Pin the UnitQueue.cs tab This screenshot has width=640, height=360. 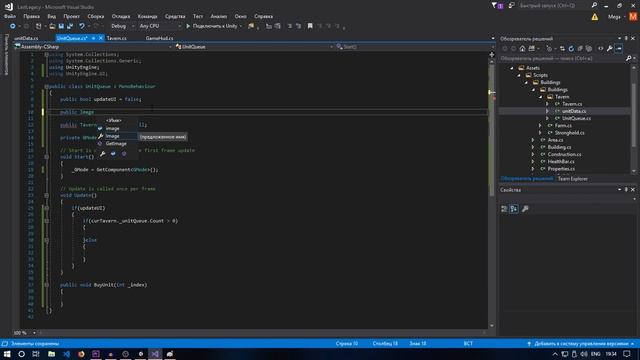click(93, 38)
